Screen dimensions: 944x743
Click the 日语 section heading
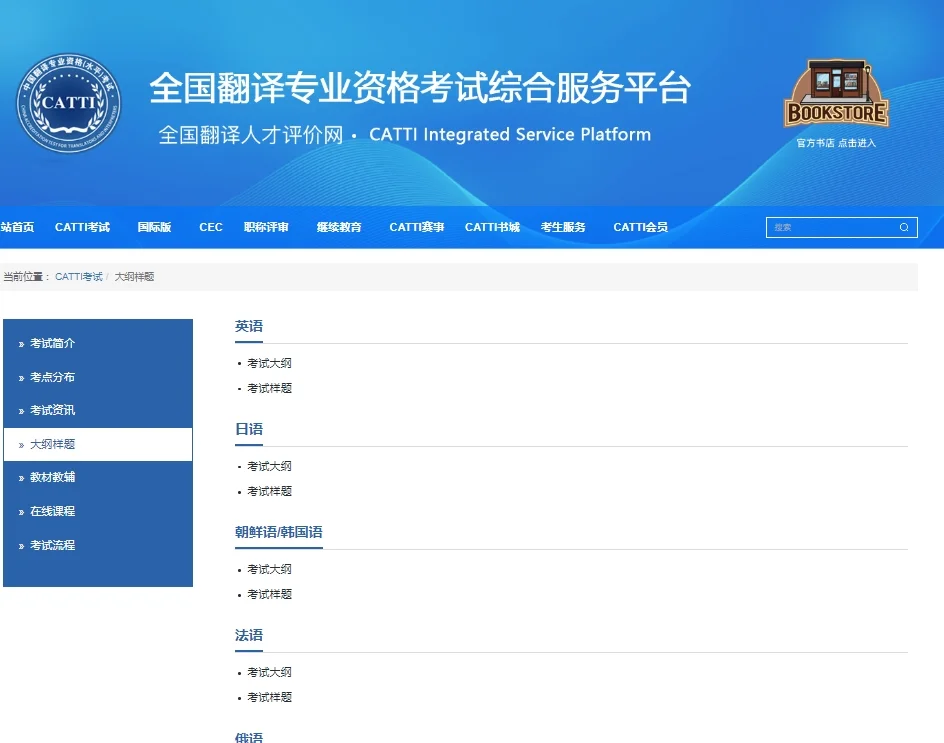(x=249, y=429)
